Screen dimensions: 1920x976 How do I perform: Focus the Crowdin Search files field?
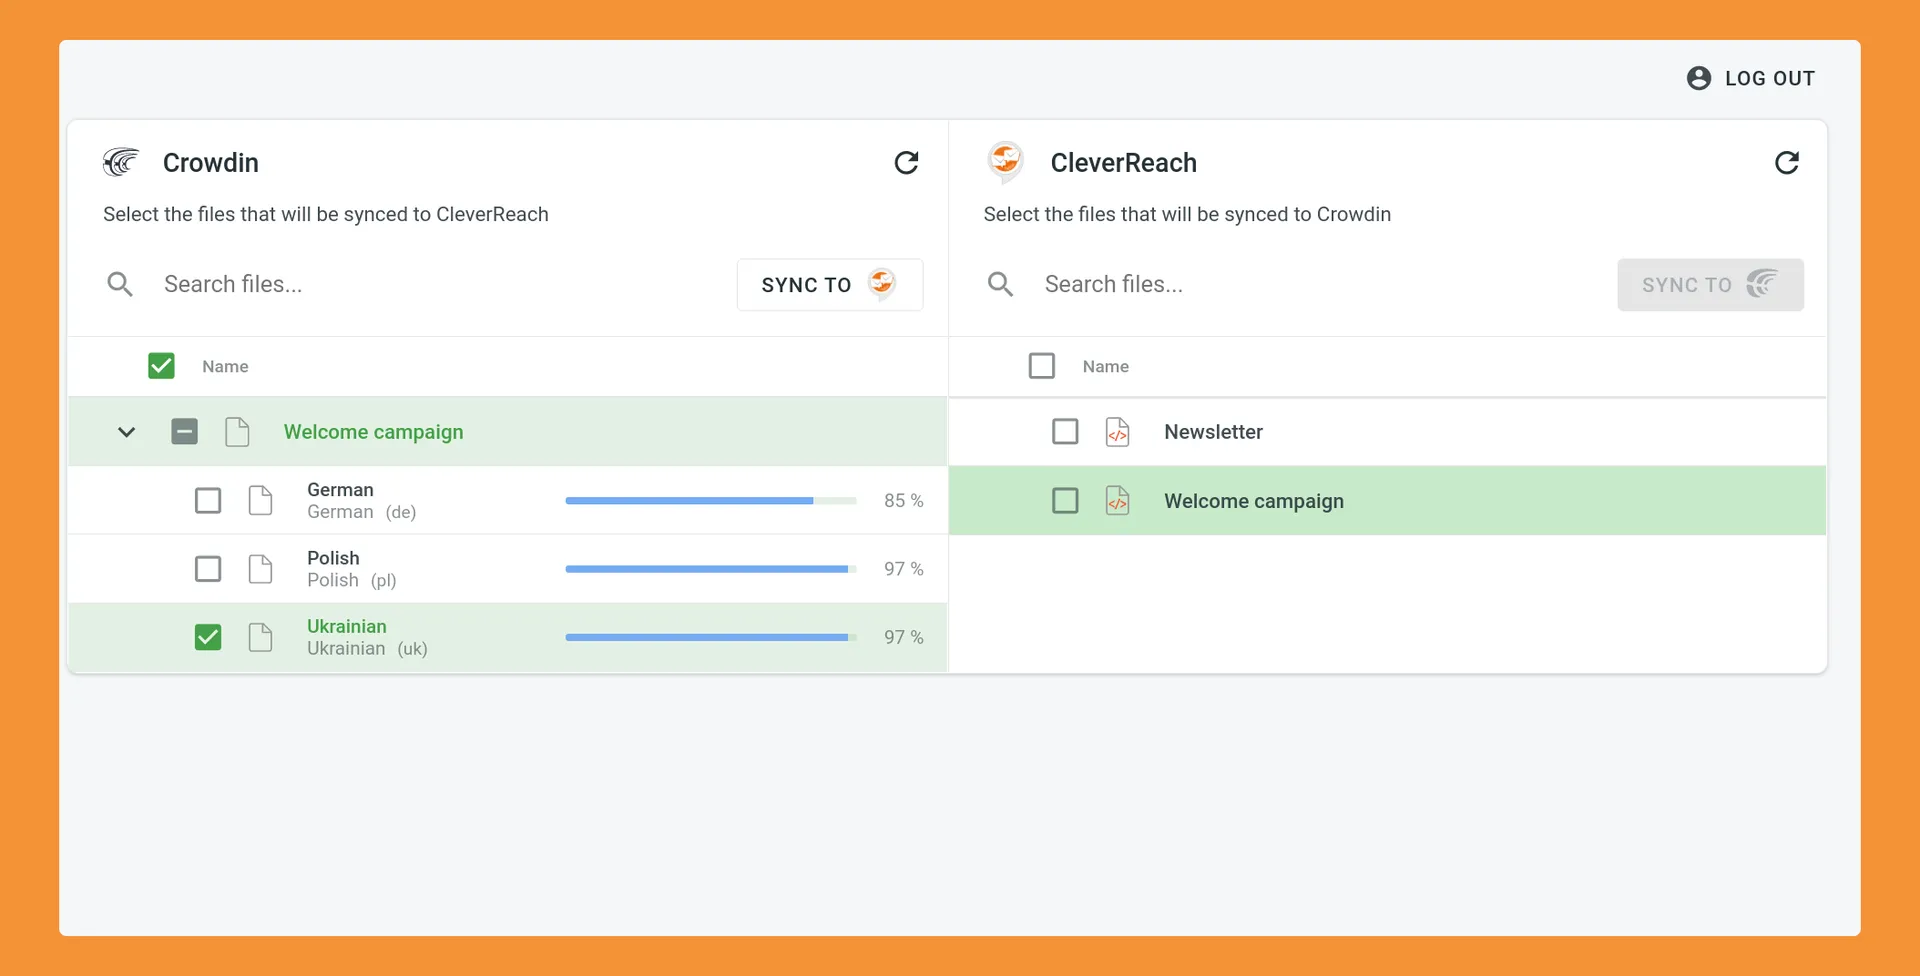click(440, 284)
